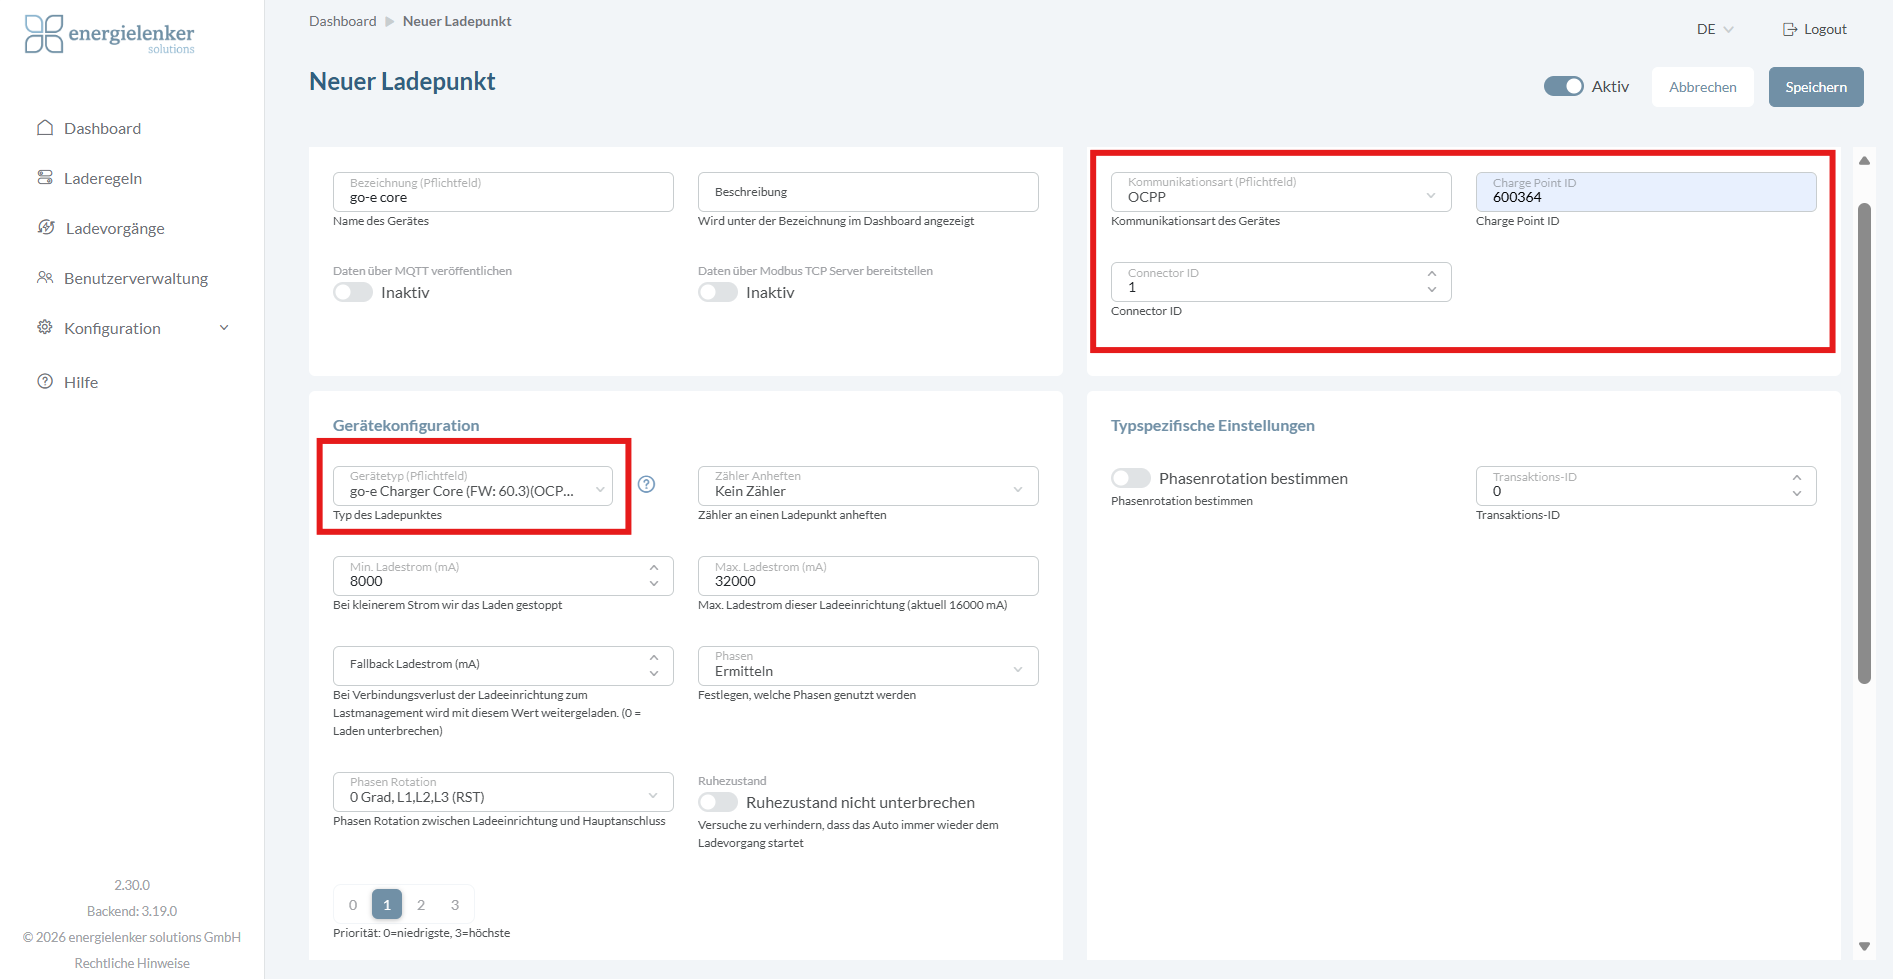The height and width of the screenshot is (979, 1893).
Task: Click the Benutzerverwaltung users icon
Action: pyautogui.click(x=45, y=278)
